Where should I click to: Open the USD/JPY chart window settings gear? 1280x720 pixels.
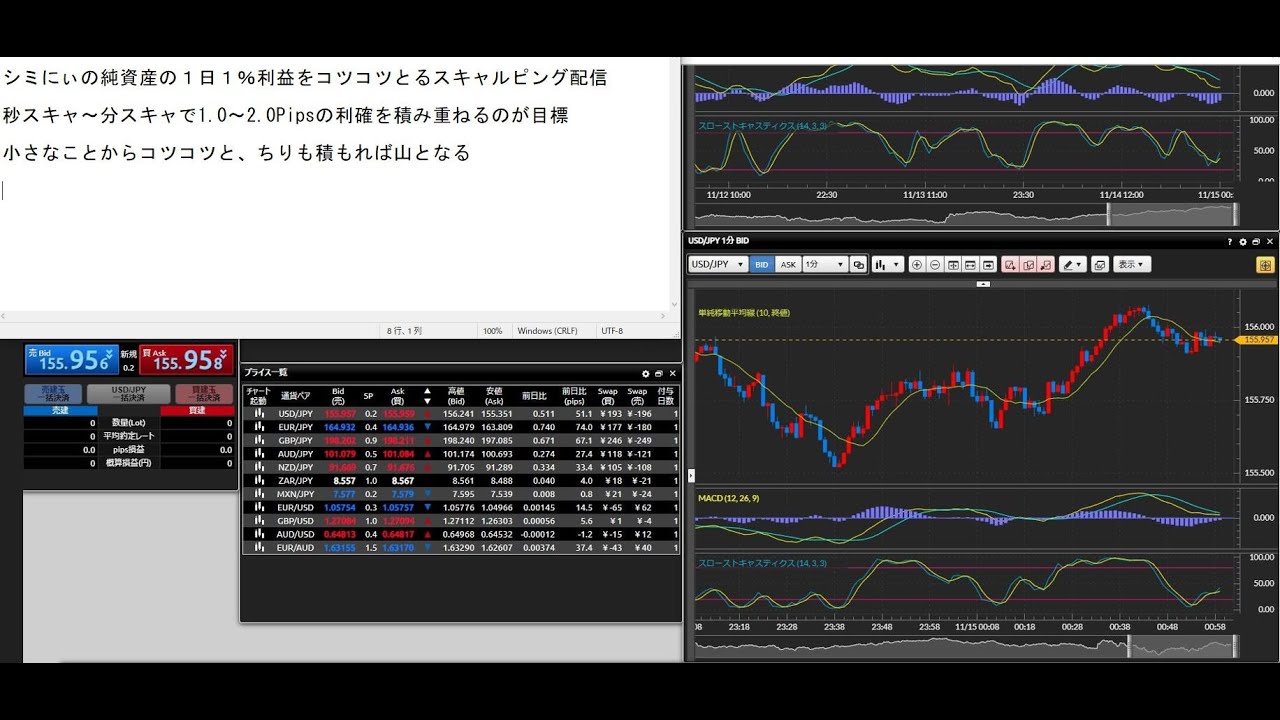pos(1243,241)
